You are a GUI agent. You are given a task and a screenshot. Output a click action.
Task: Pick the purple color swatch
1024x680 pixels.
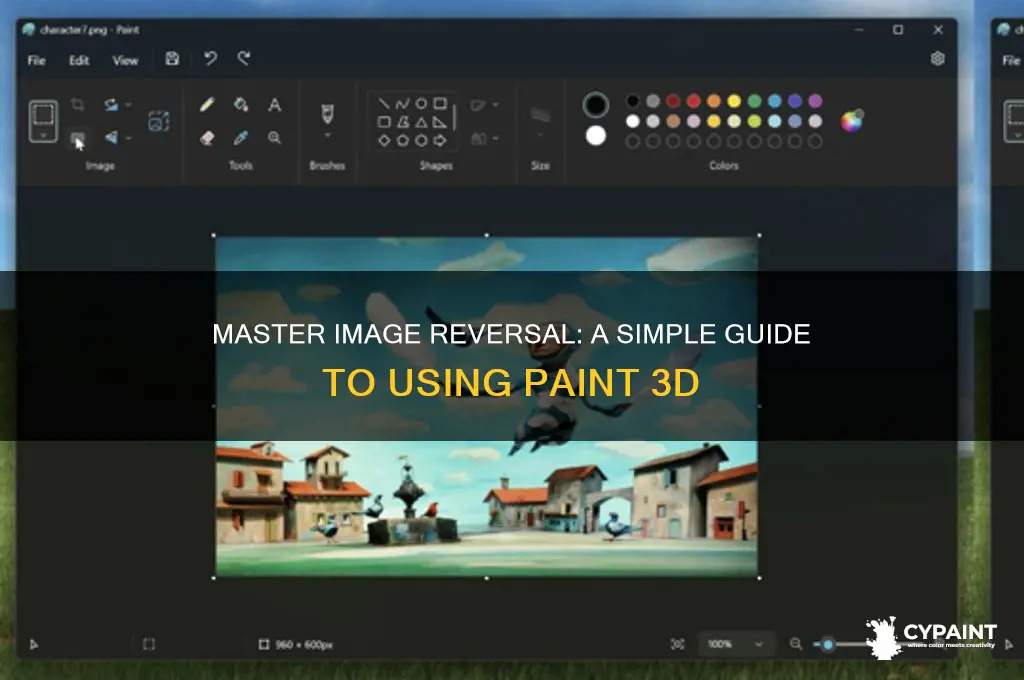pos(815,101)
